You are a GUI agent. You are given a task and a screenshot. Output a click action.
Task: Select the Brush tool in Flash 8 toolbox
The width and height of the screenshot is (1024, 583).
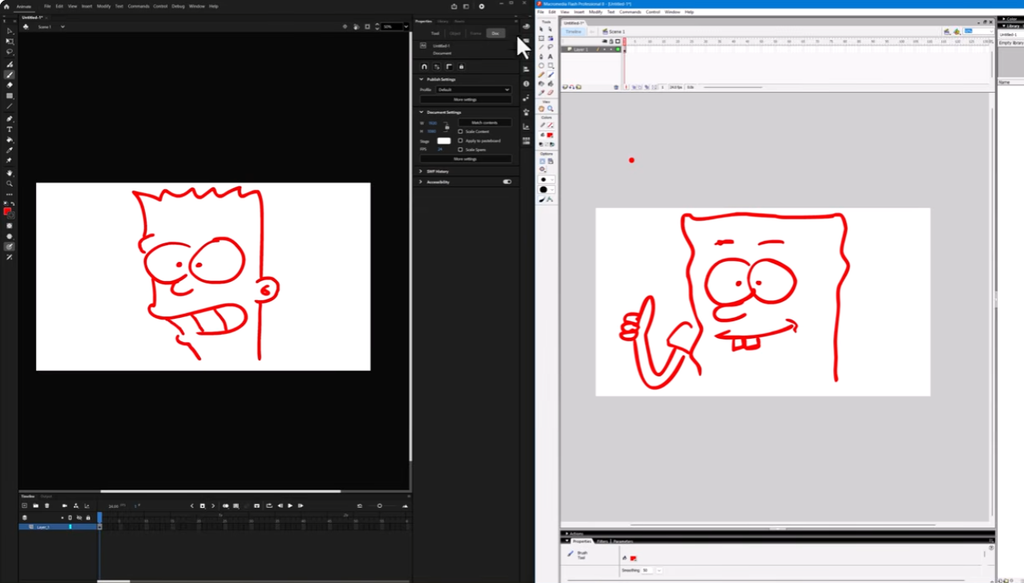tap(551, 75)
